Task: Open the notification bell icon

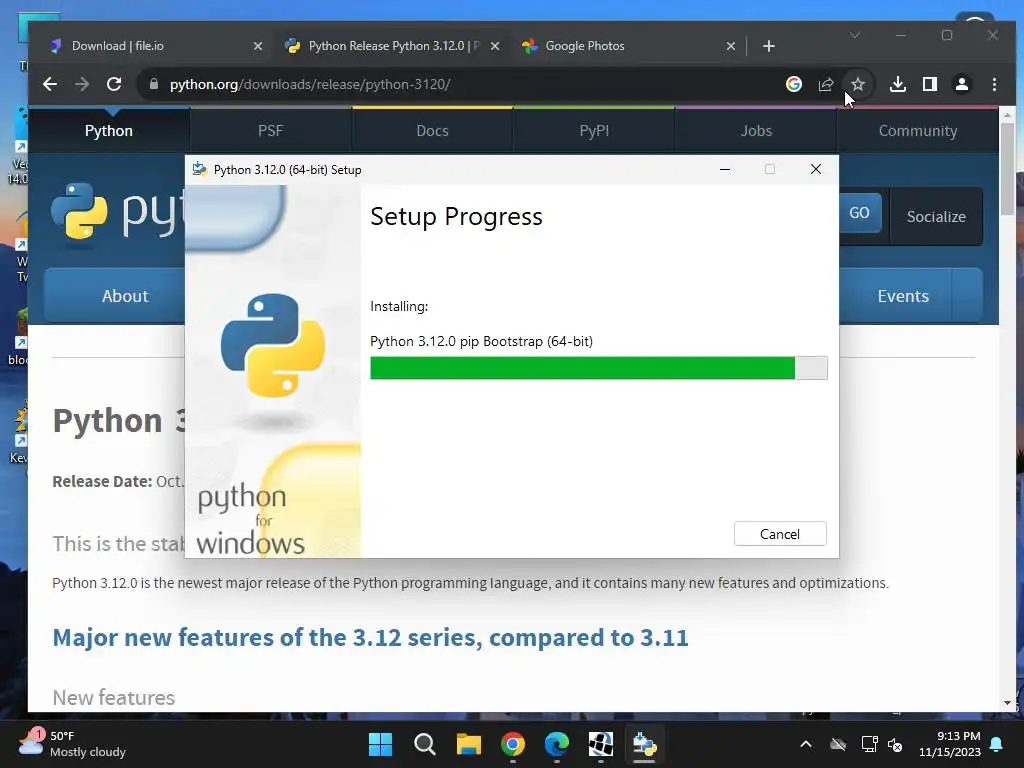Action: [997, 744]
